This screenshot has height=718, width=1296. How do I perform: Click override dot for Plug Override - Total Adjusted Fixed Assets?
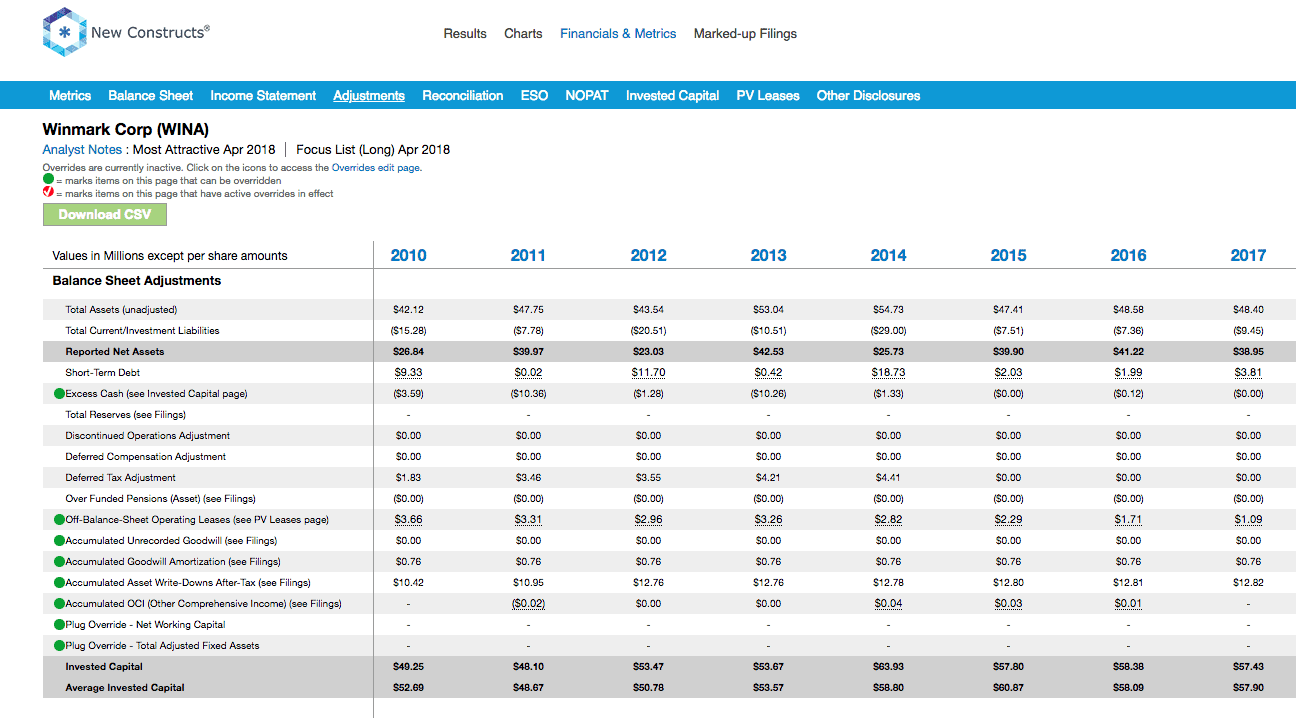(x=59, y=646)
